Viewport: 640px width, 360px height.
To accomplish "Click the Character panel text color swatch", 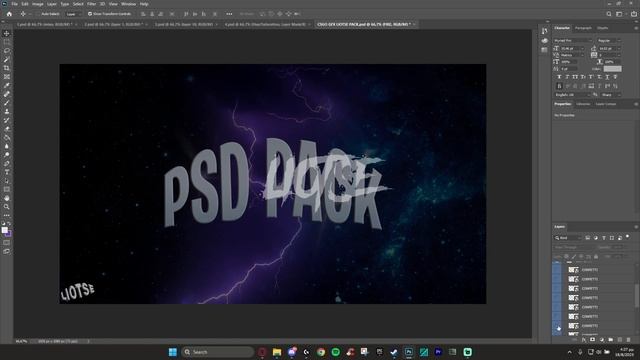I will click(x=612, y=69).
